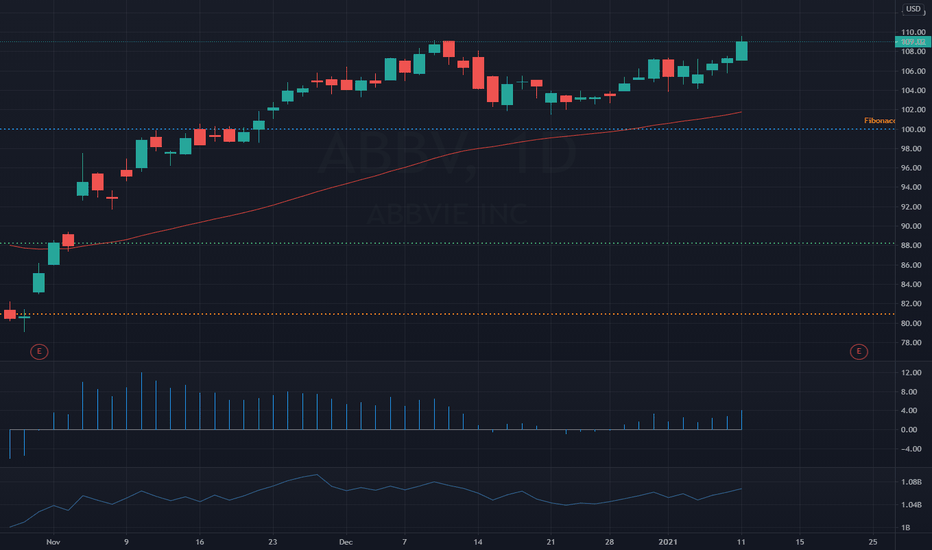The image size is (932, 550).
Task: Click the 25 date label on the time axis
Action: tap(873, 542)
